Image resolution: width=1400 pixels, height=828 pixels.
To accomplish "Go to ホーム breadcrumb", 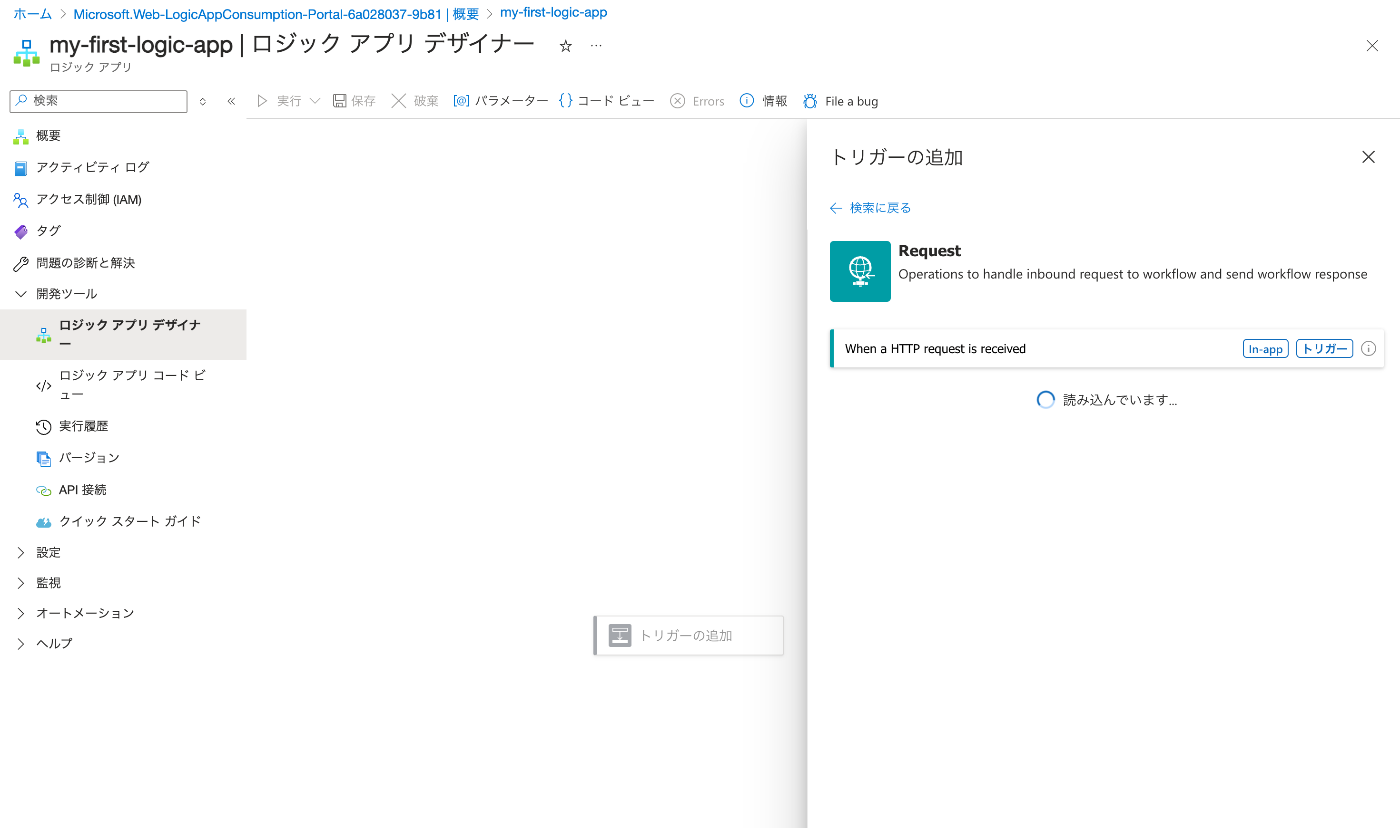I will [32, 14].
